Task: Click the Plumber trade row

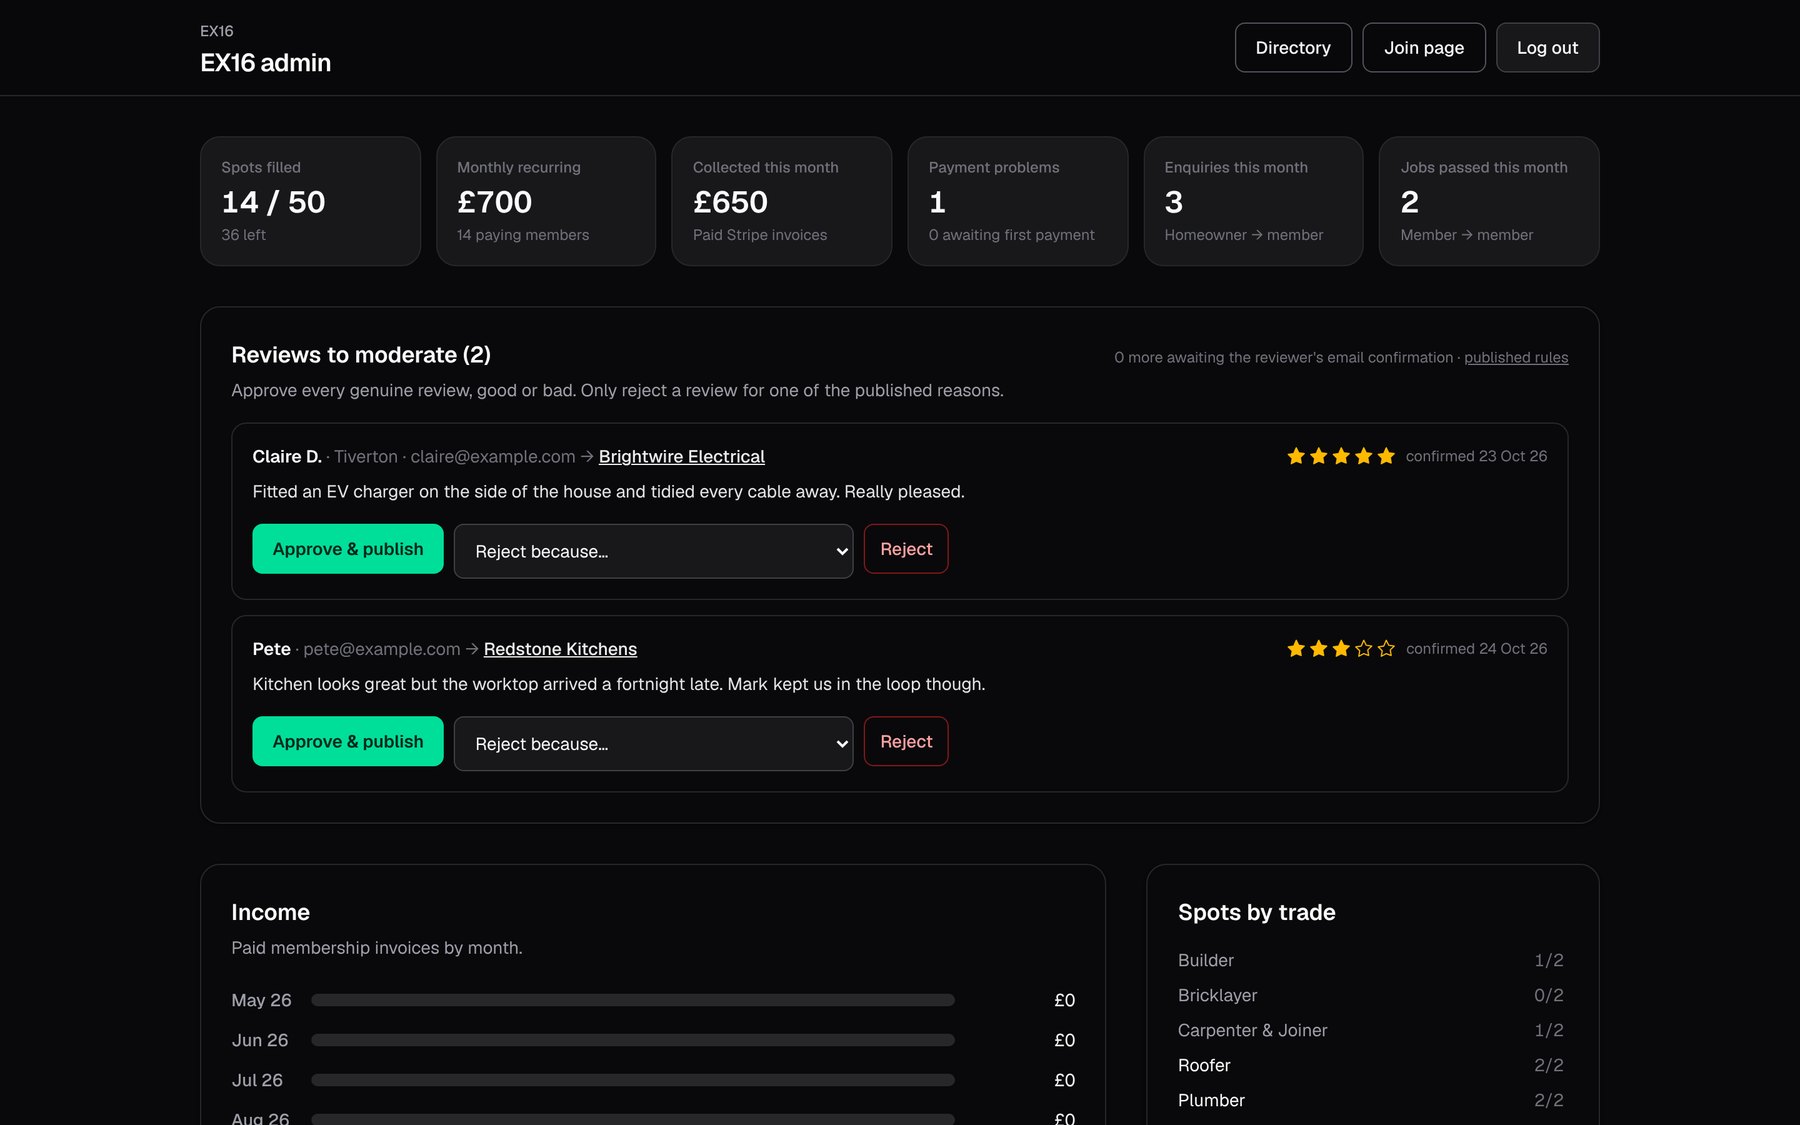Action: (1372, 1100)
